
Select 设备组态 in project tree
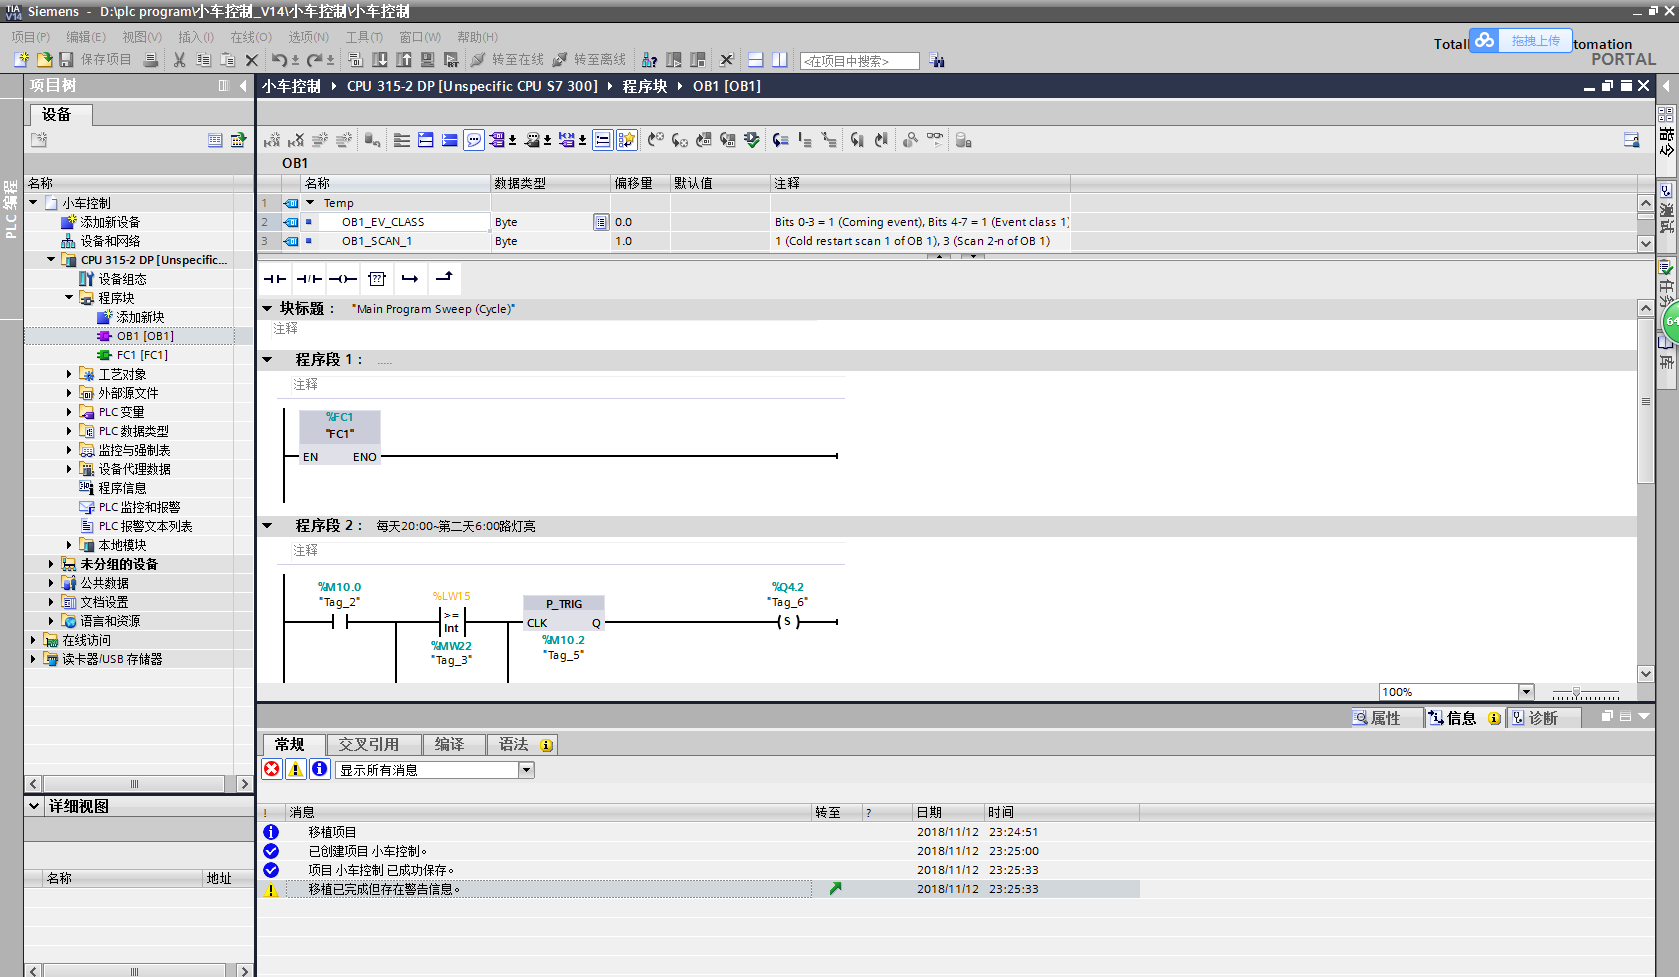[122, 279]
